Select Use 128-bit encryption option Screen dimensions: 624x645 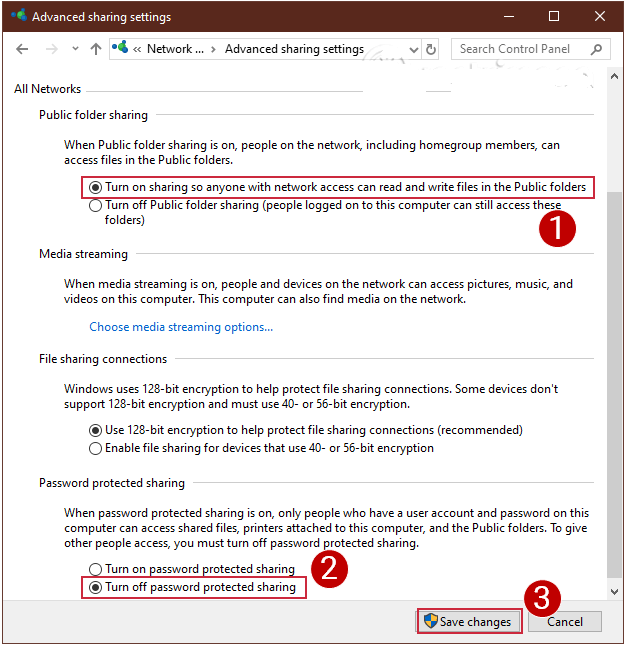click(x=306, y=430)
